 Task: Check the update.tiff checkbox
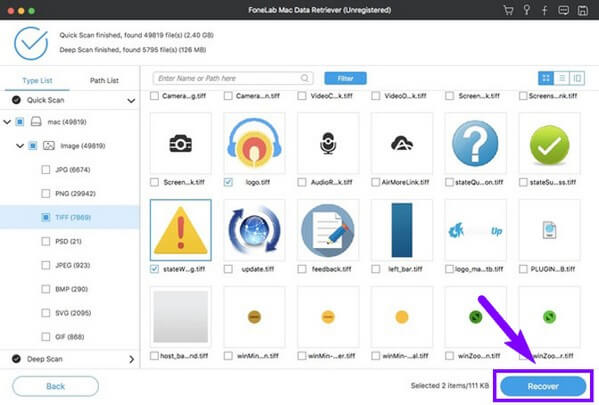(x=228, y=269)
